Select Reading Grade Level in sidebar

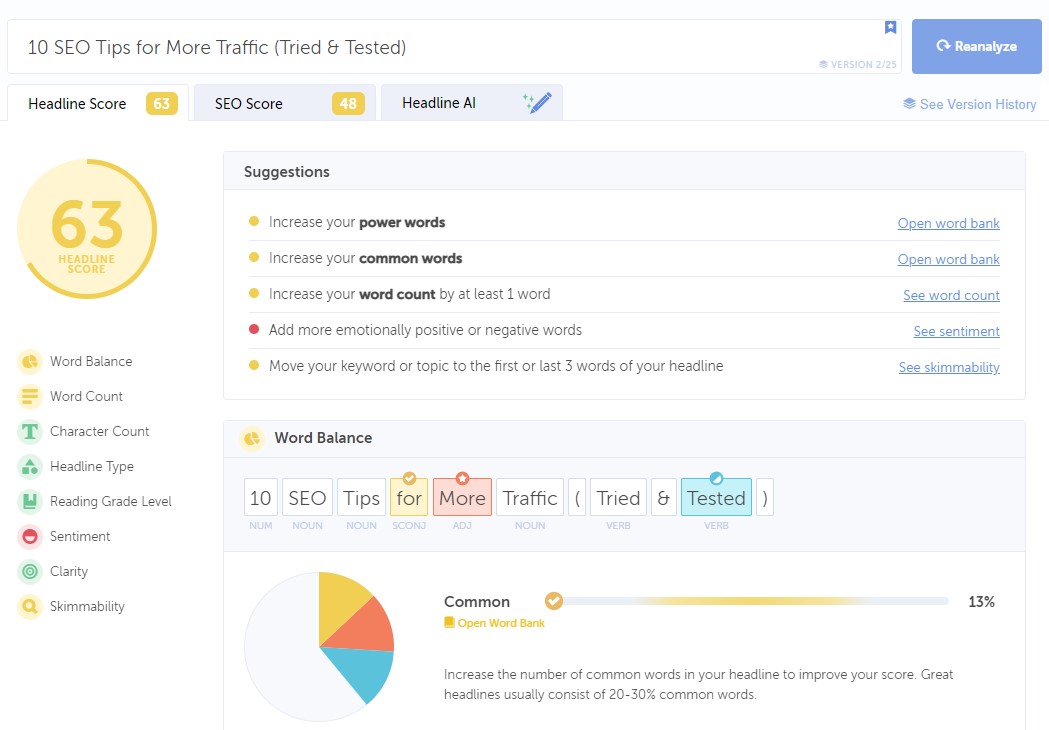pyautogui.click(x=110, y=501)
